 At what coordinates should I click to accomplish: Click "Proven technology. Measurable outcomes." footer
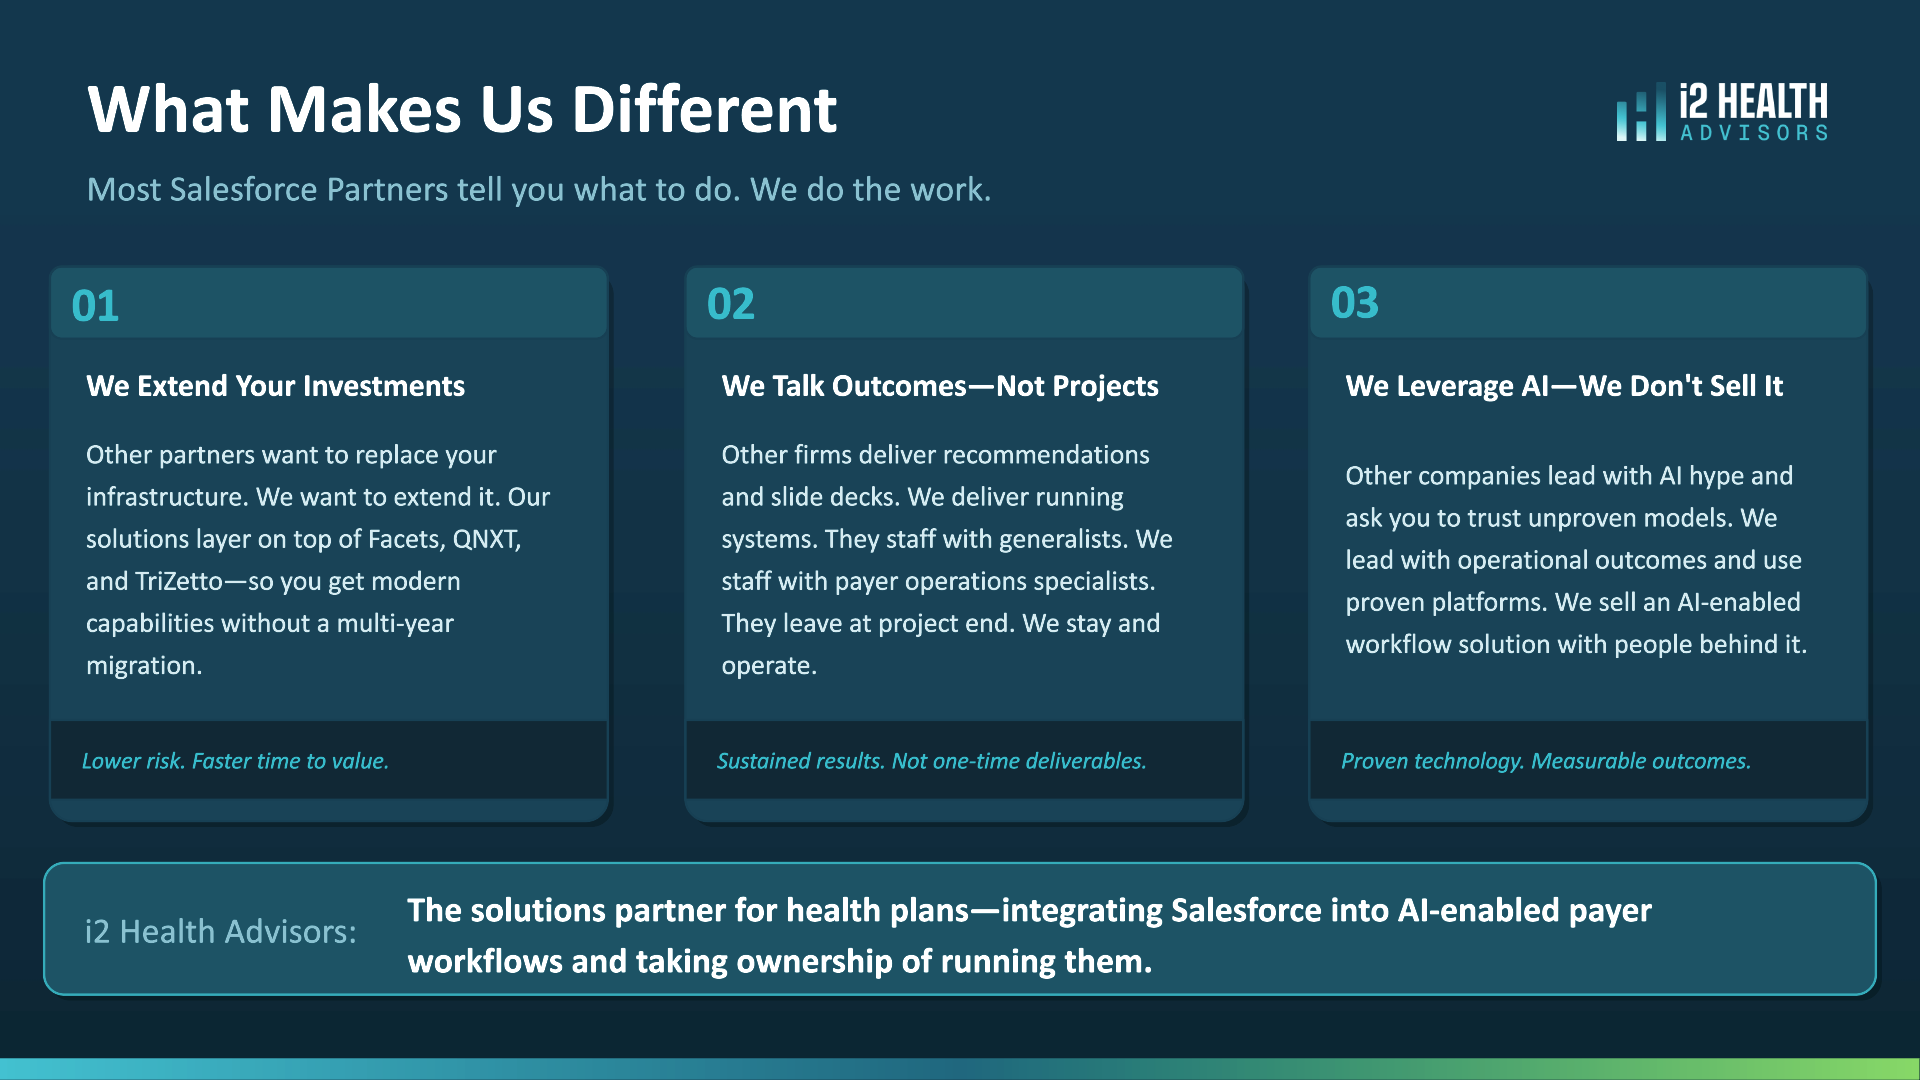click(1545, 761)
